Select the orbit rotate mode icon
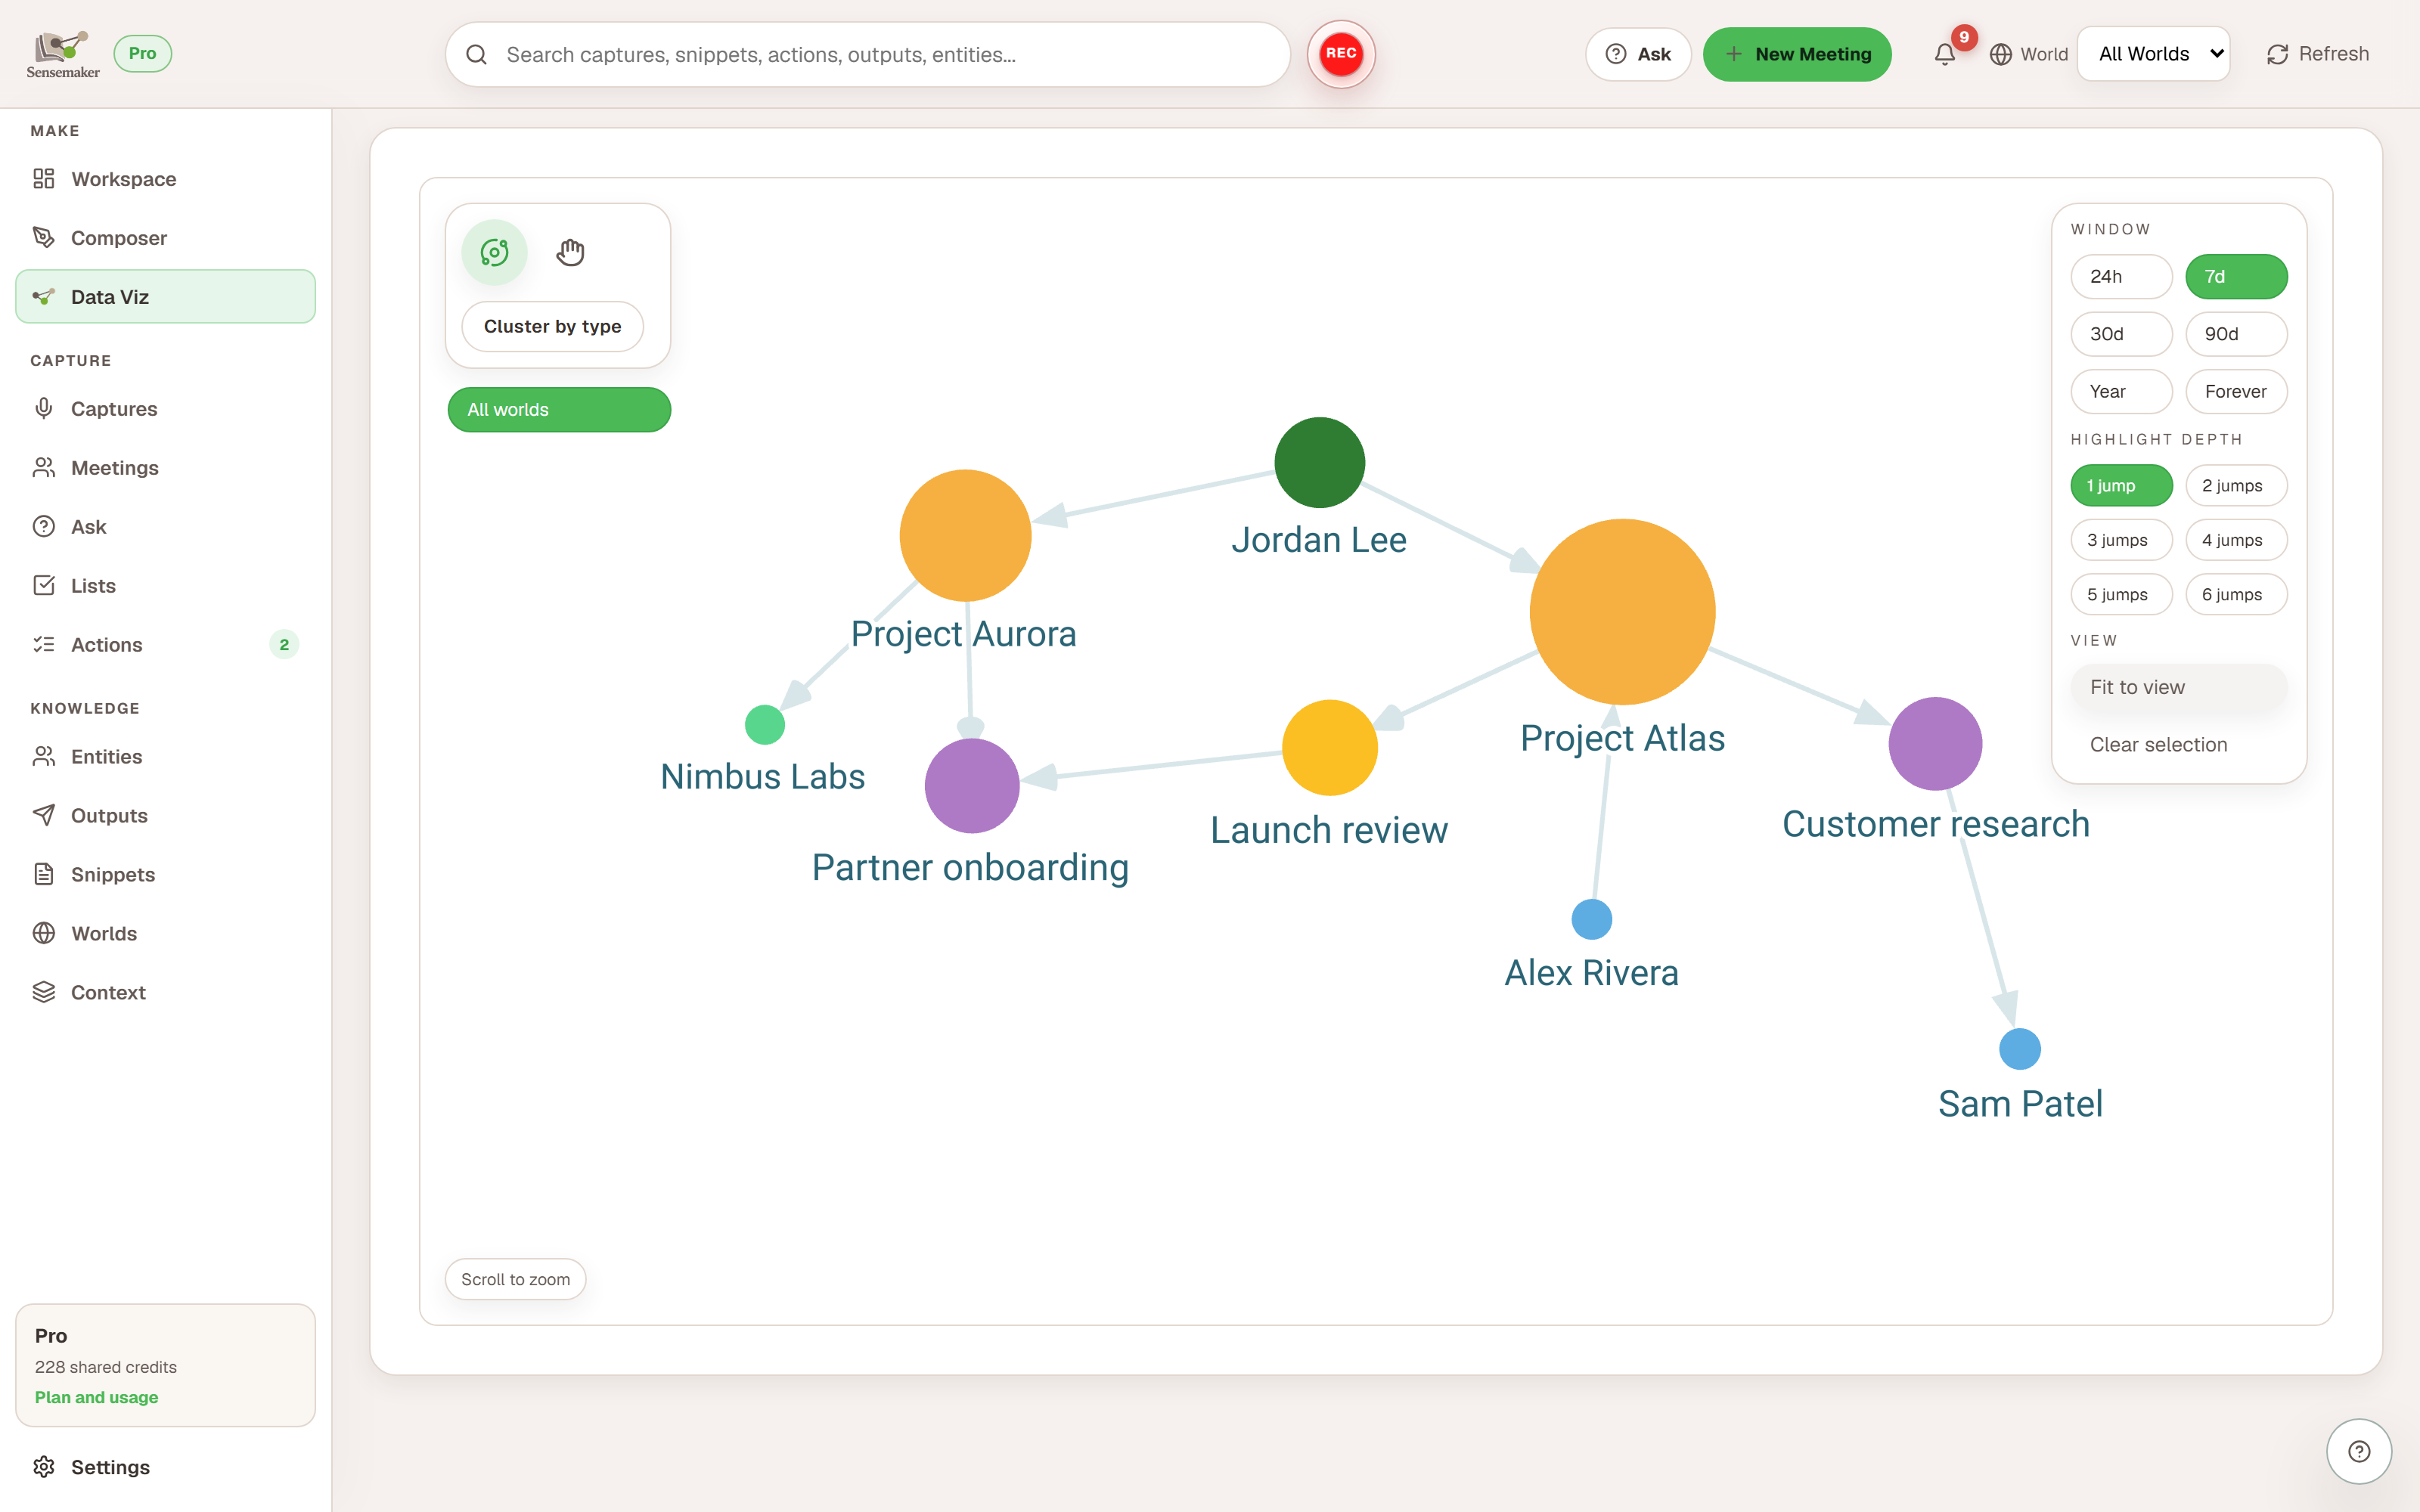 point(494,252)
